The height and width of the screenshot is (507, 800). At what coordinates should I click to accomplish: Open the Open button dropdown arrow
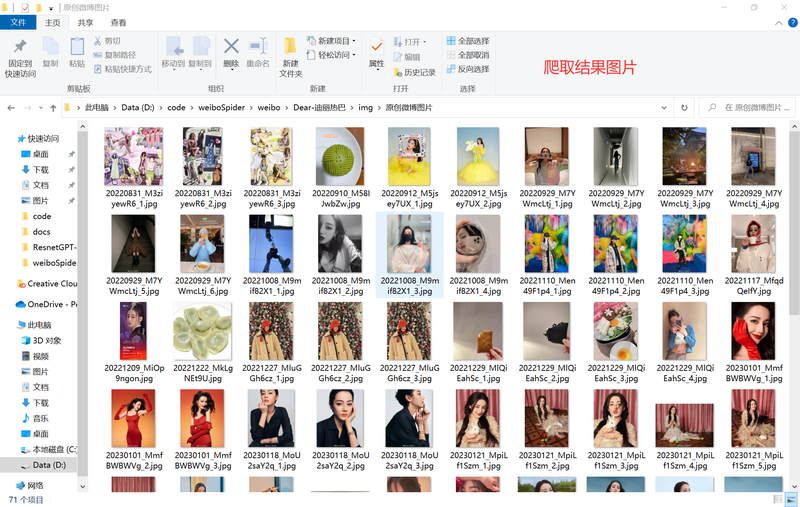click(424, 42)
